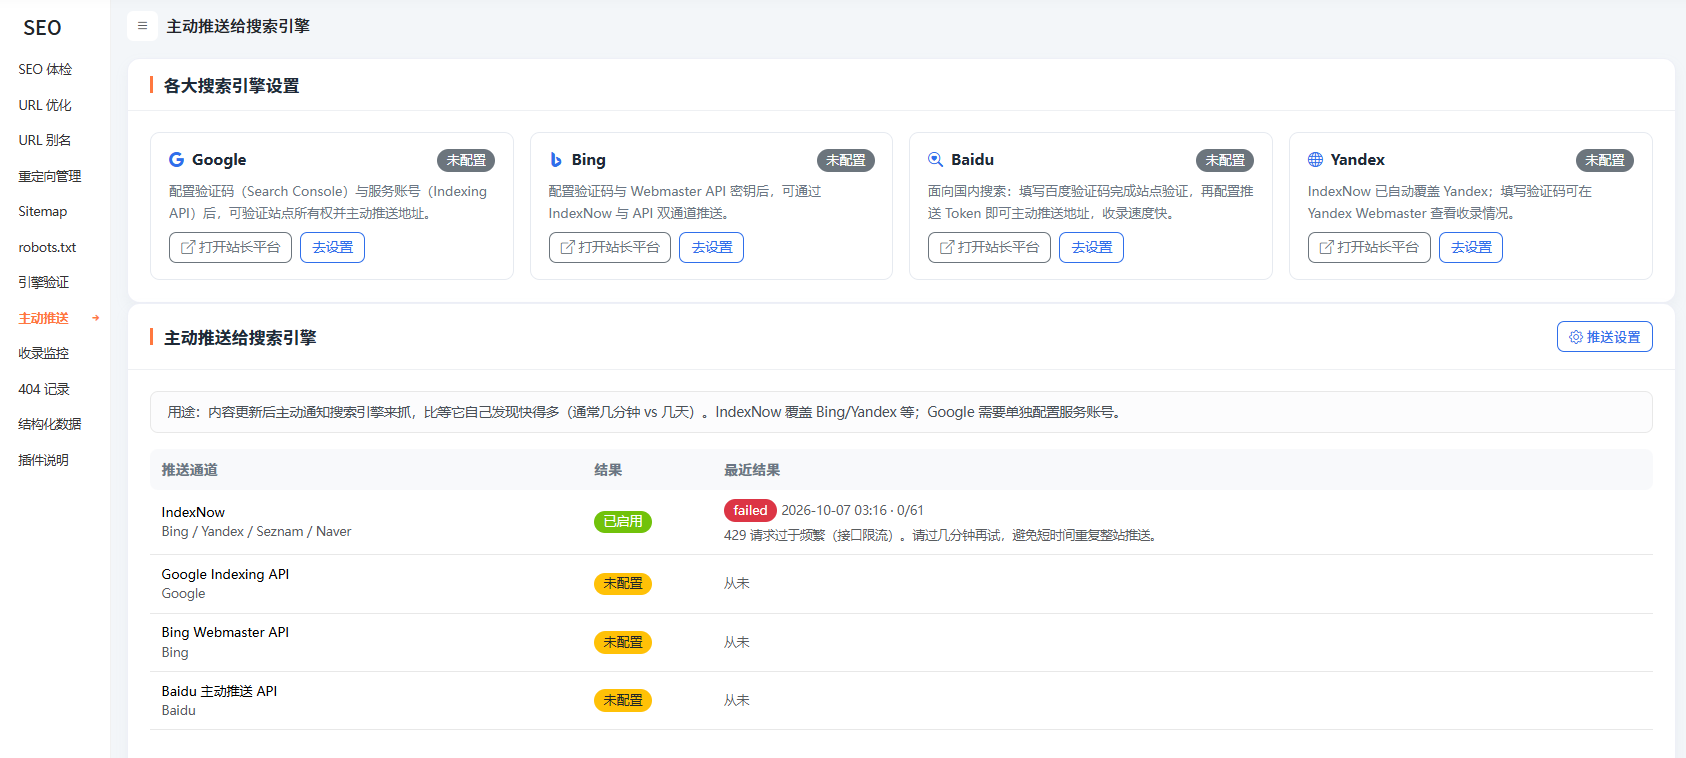Click the Baidu search logo icon
1686x758 pixels.
tap(936, 160)
